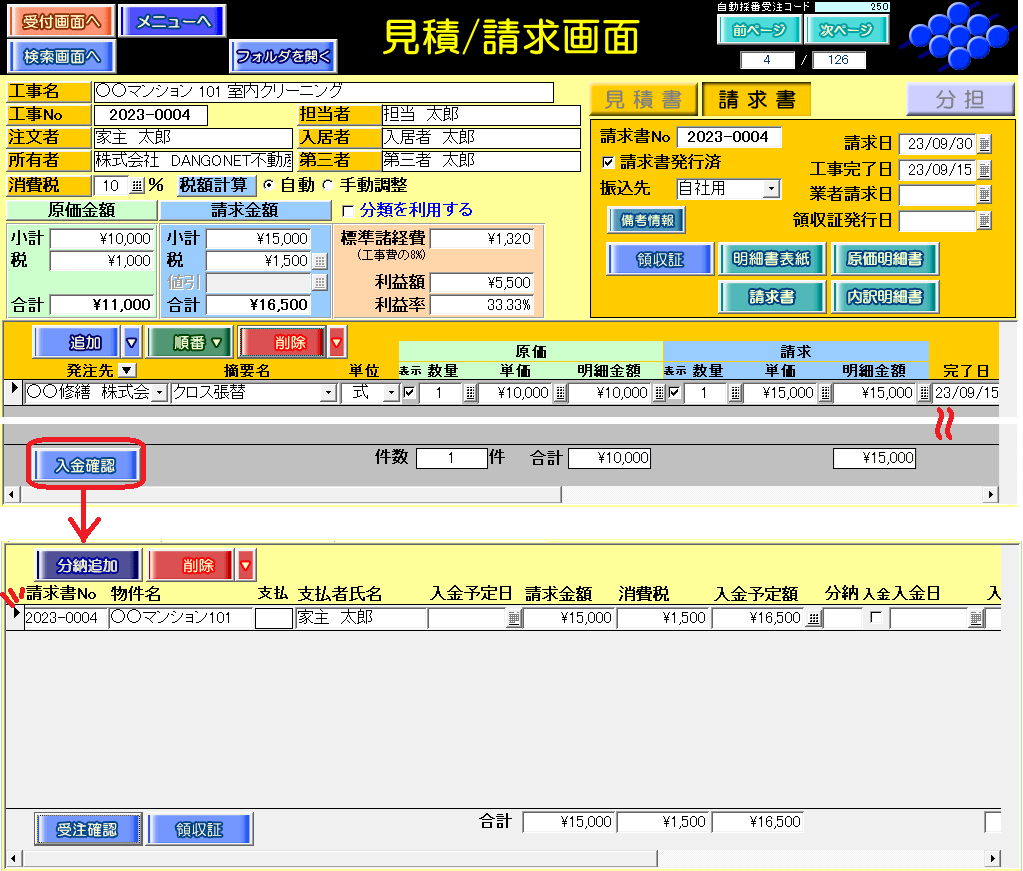The image size is (1023, 871).
Task: Expand the 振込先 自社用 dropdown
Action: pos(771,189)
